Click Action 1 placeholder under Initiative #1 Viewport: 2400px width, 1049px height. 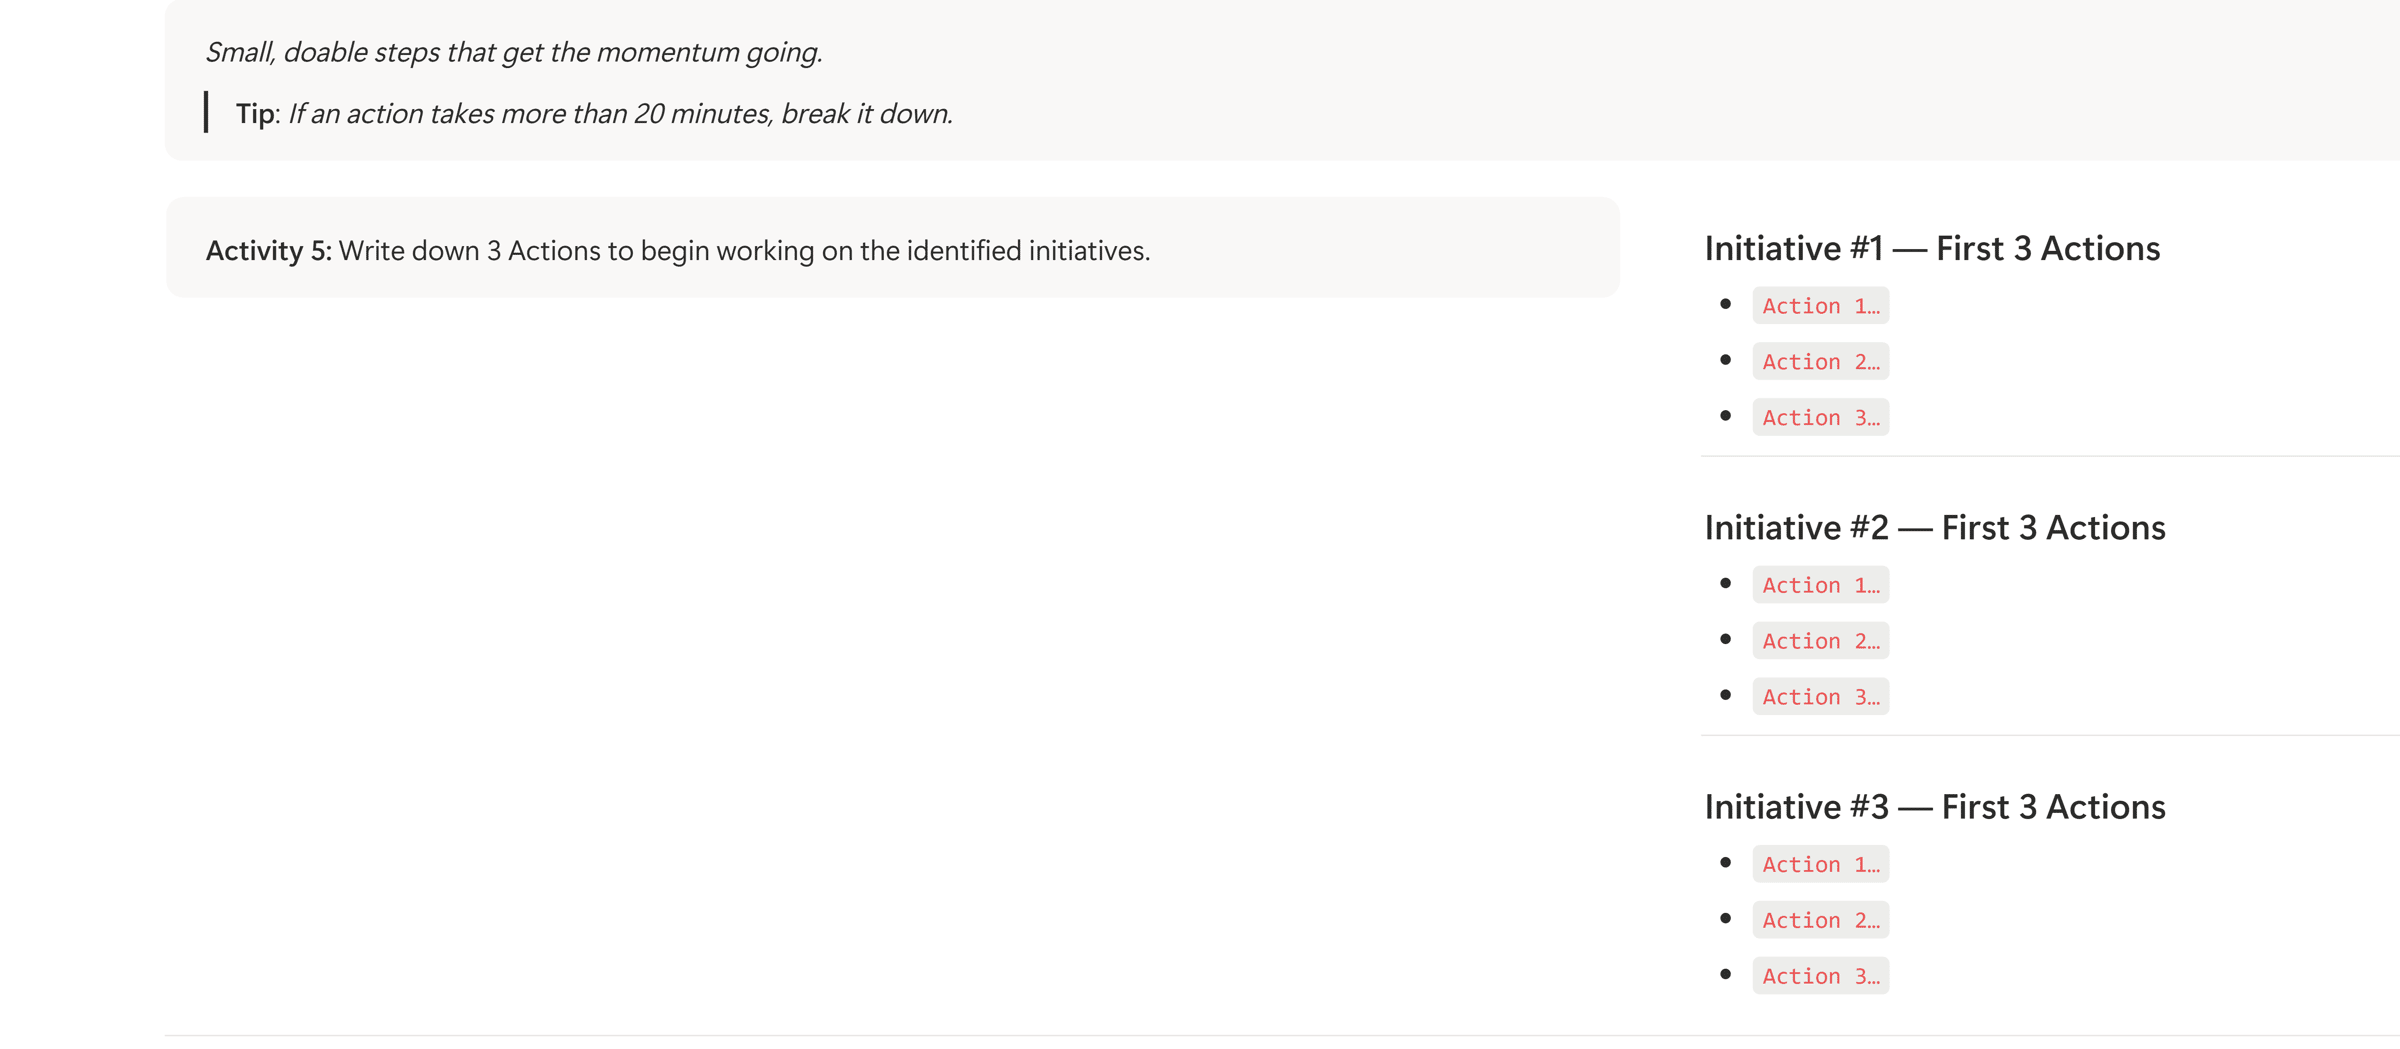[1820, 306]
